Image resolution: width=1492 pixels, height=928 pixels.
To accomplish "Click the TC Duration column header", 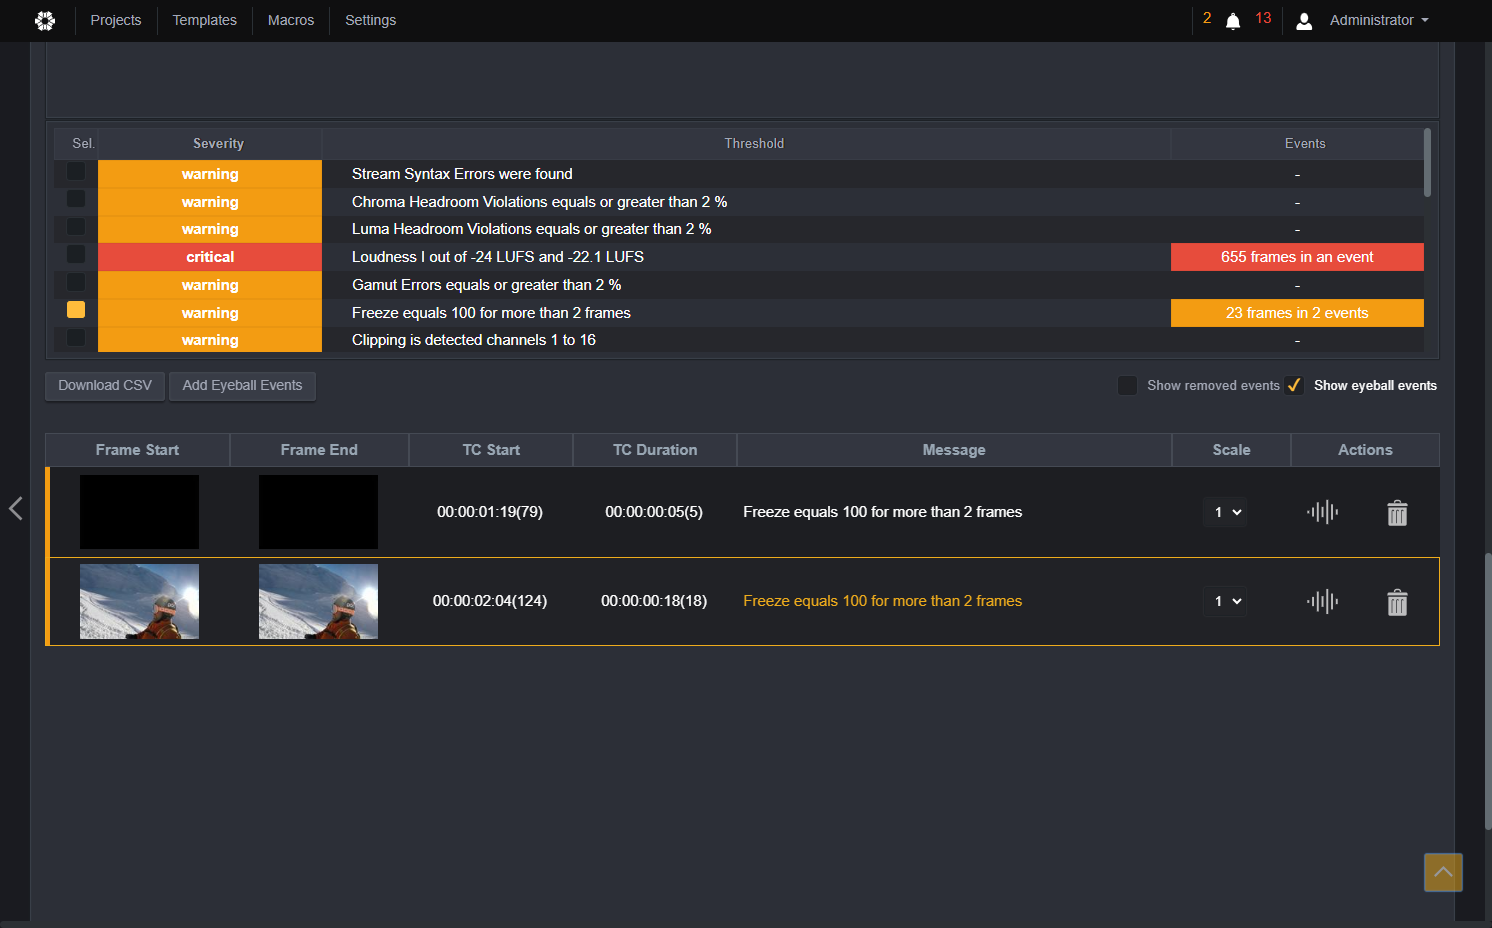I will tap(655, 450).
